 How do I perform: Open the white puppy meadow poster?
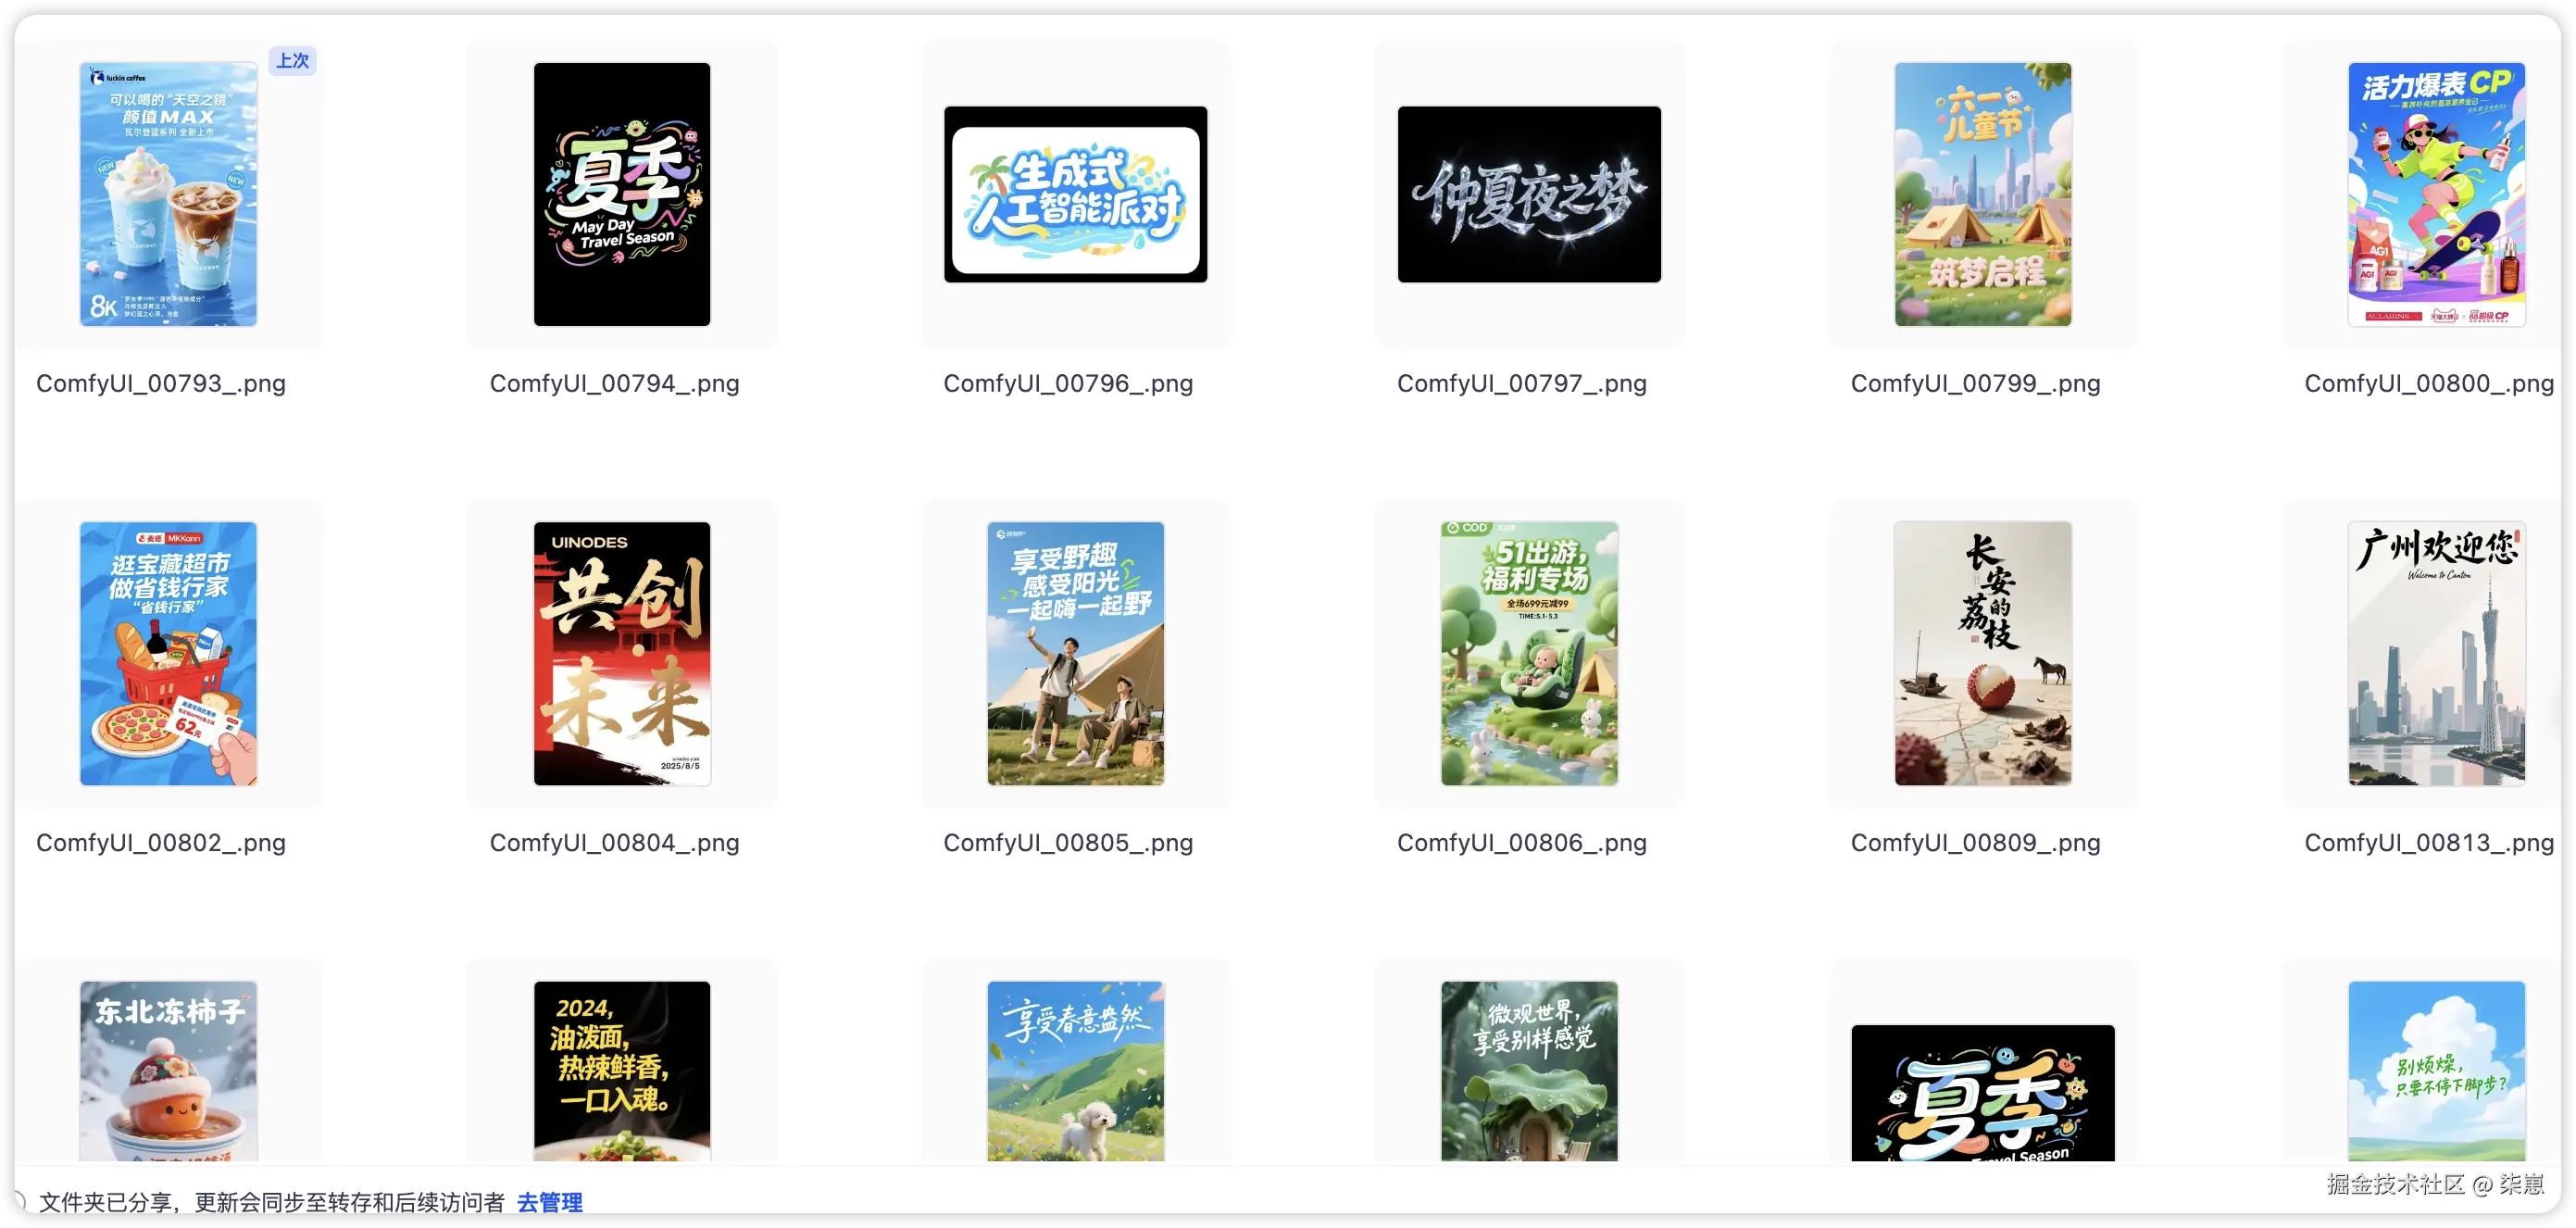click(x=1075, y=1070)
